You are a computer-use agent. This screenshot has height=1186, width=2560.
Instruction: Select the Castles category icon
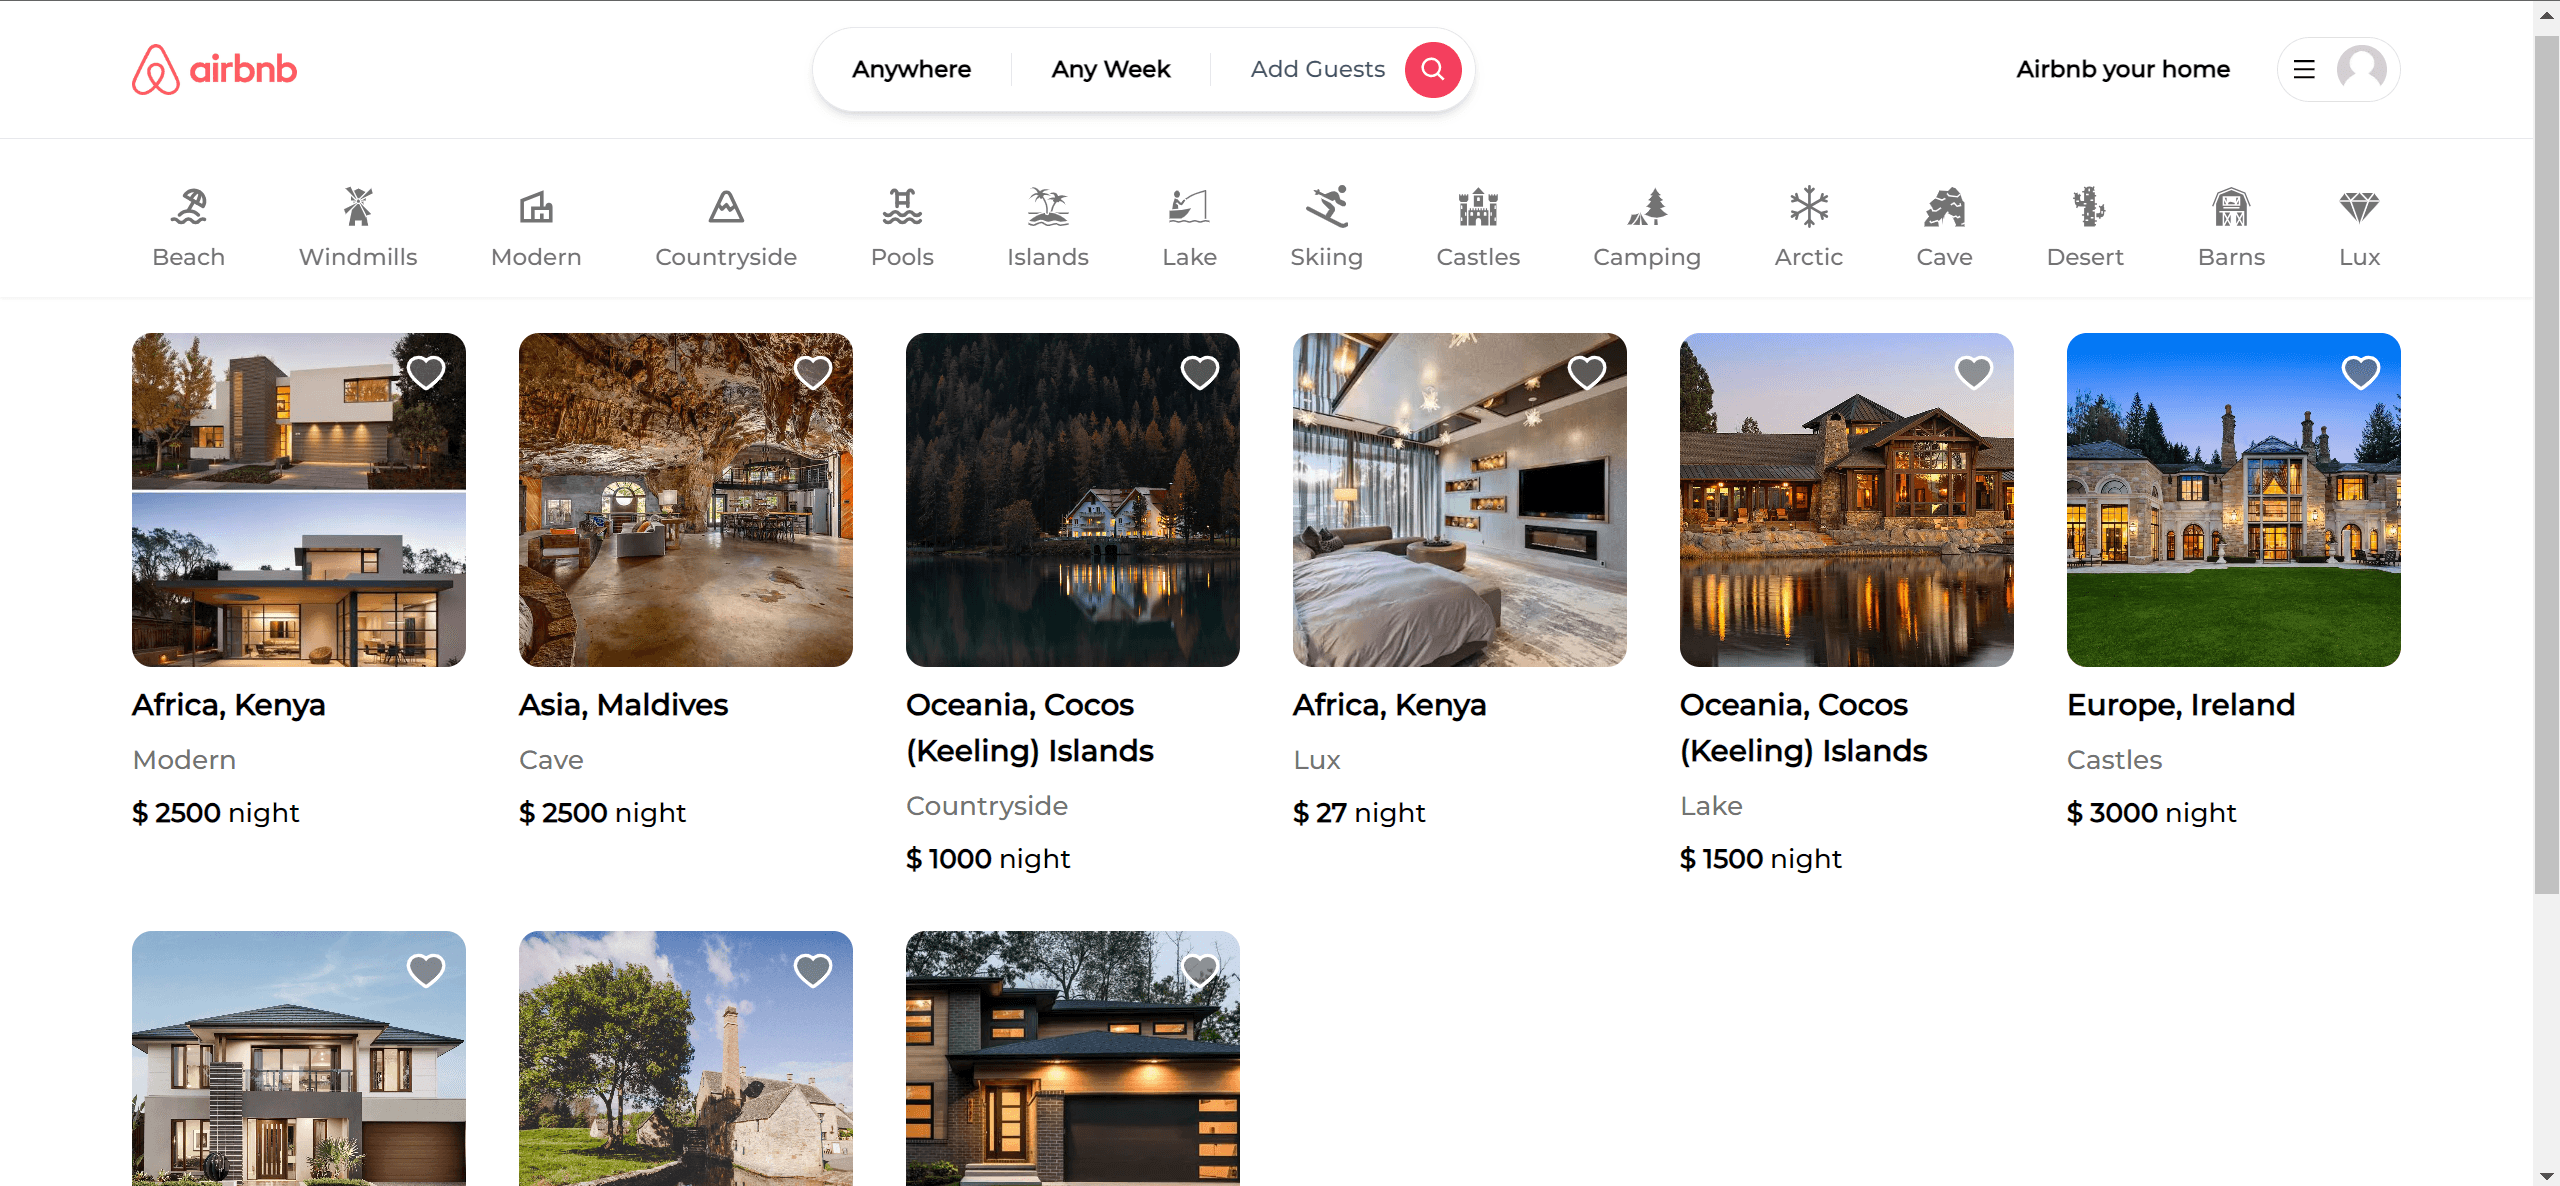[x=1478, y=207]
